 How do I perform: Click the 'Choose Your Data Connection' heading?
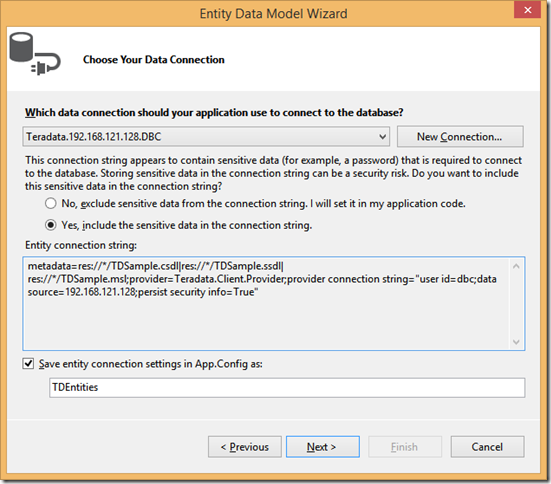tap(154, 60)
